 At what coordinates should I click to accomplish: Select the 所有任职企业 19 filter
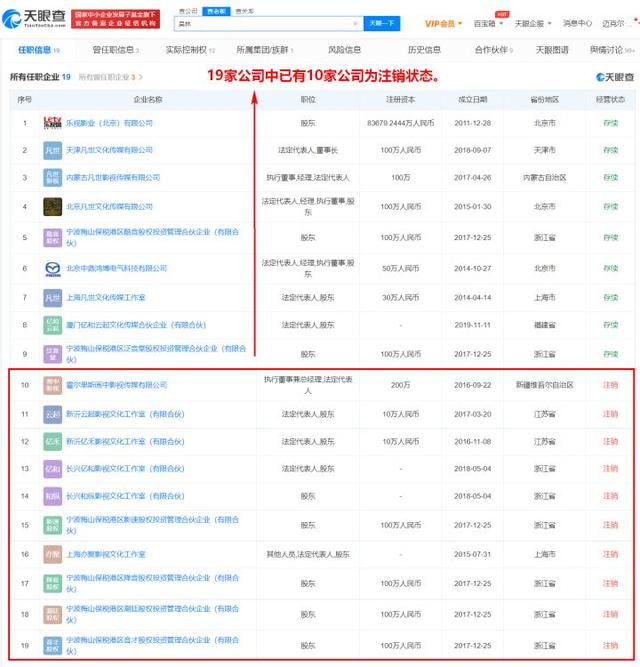click(40, 76)
